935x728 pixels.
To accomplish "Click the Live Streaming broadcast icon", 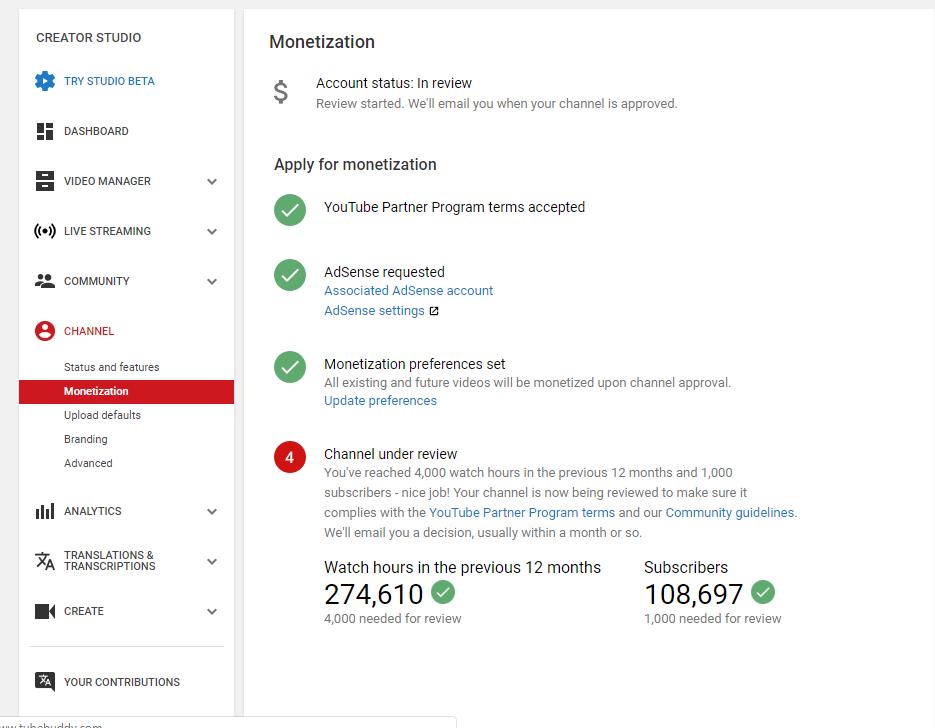I will pyautogui.click(x=45, y=231).
